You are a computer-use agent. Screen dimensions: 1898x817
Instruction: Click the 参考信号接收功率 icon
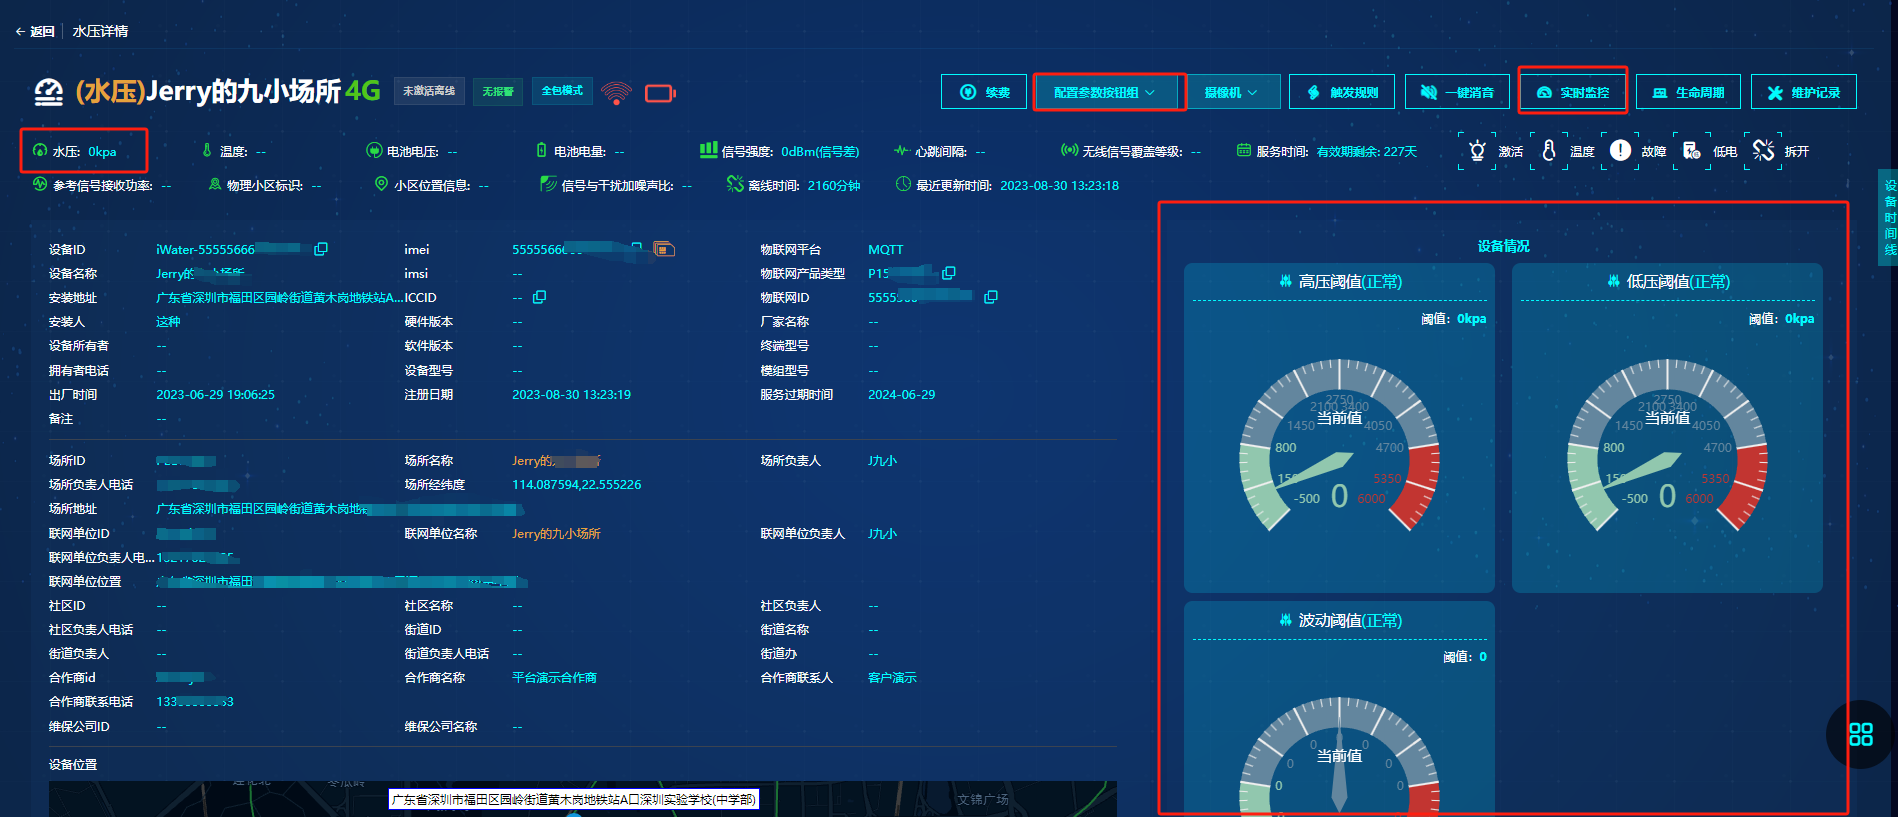(40, 184)
